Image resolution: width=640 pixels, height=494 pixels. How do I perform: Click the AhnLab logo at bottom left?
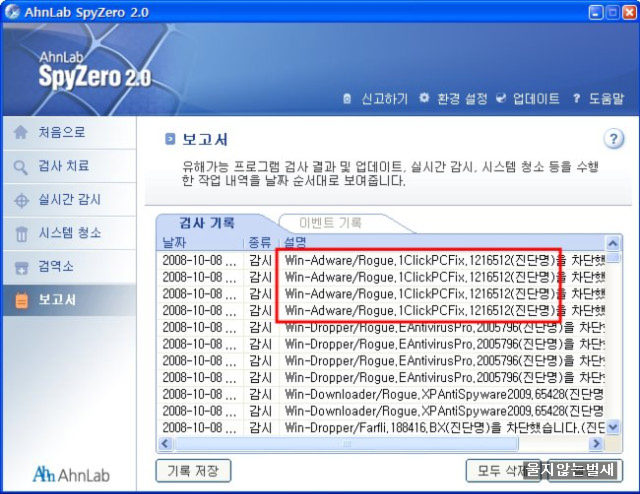pos(71,475)
